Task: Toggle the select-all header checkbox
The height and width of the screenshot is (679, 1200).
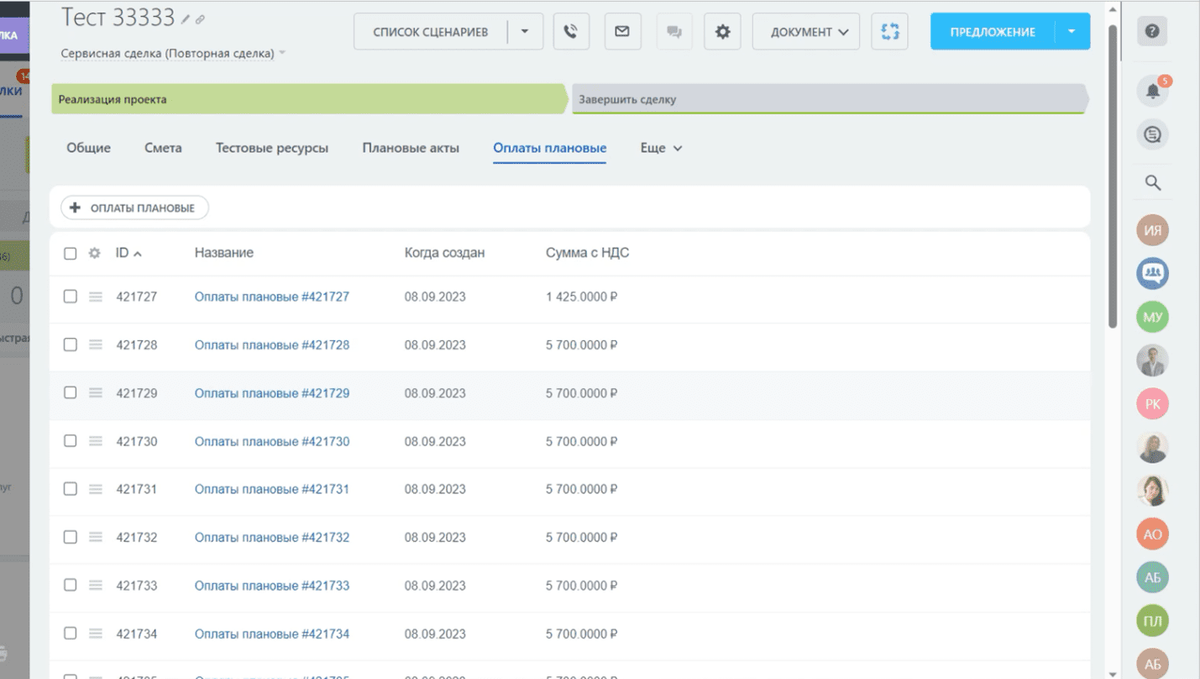Action: 70,253
